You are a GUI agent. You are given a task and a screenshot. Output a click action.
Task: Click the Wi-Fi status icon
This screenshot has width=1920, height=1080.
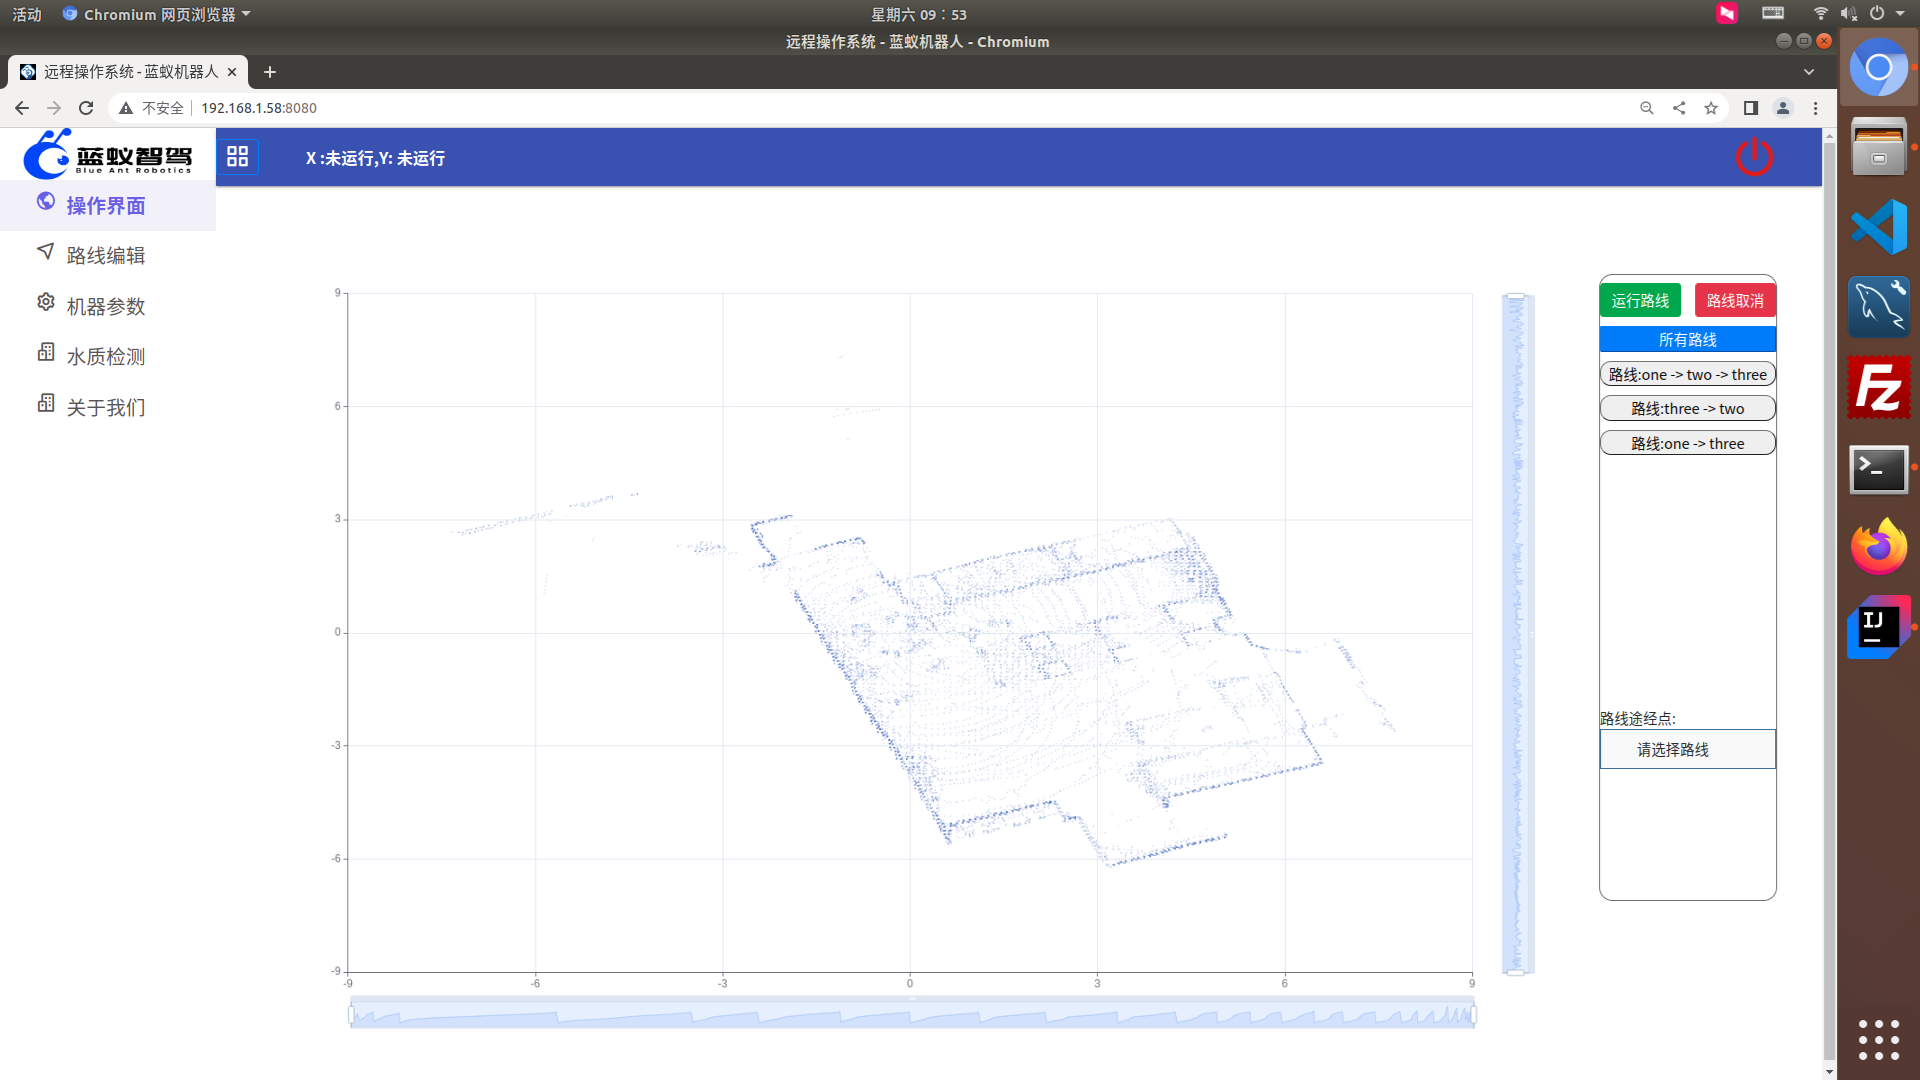click(1821, 14)
